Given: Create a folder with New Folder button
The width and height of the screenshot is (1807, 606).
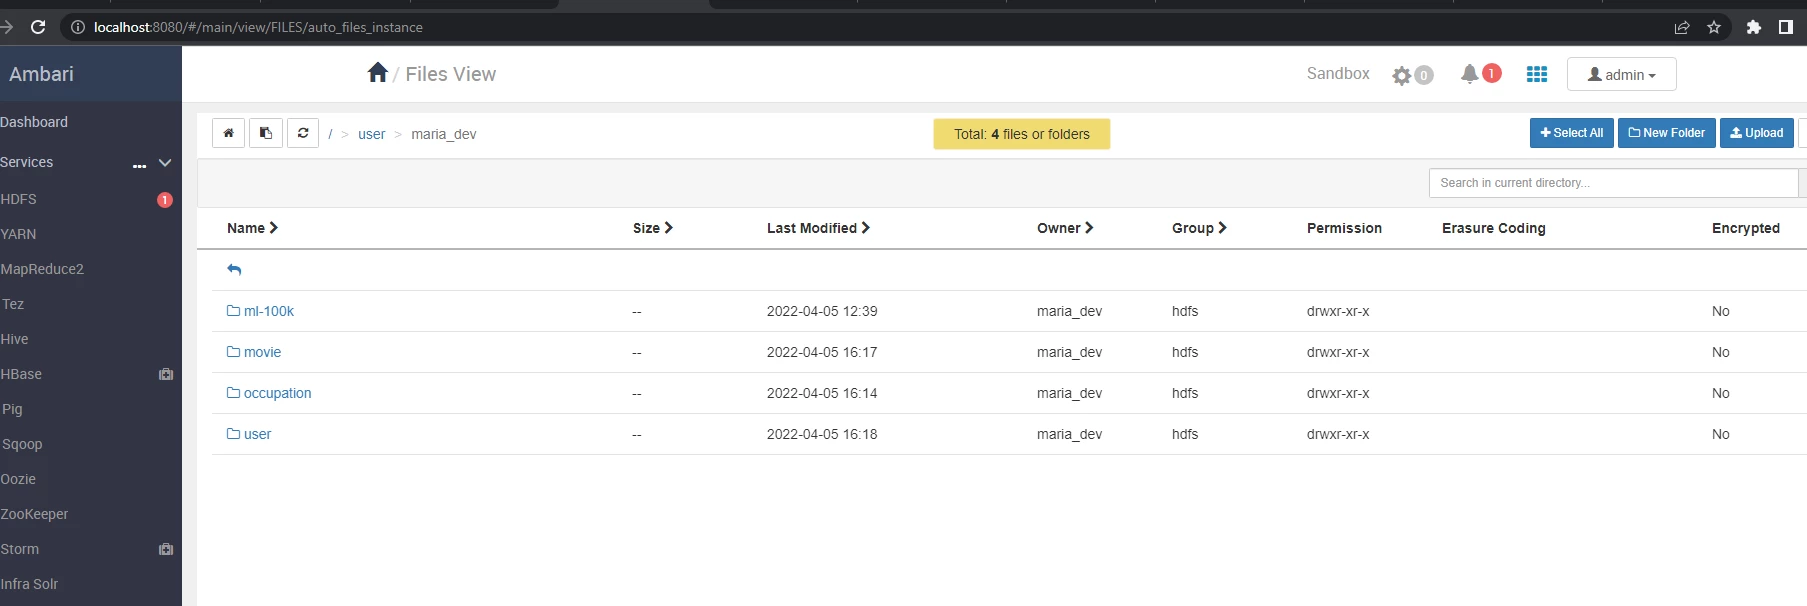Looking at the screenshot, I should click(1667, 133).
